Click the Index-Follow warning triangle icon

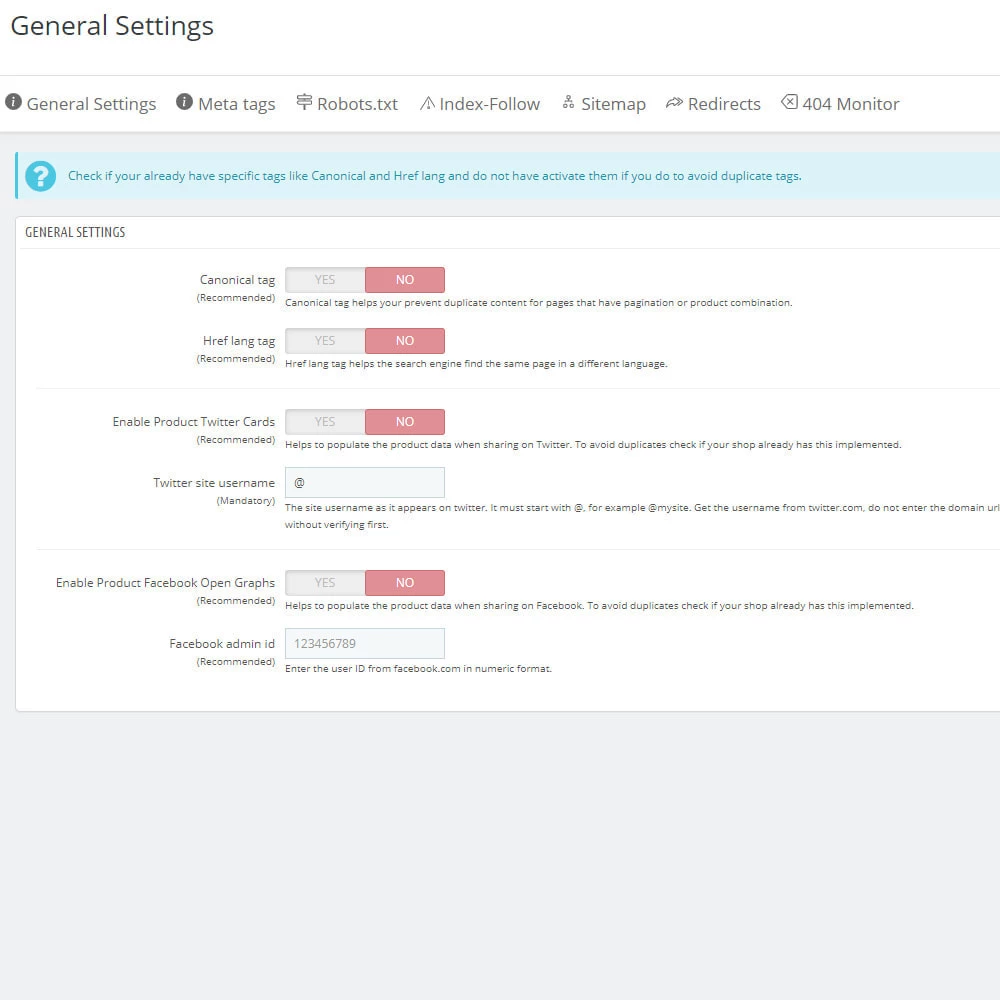(427, 103)
